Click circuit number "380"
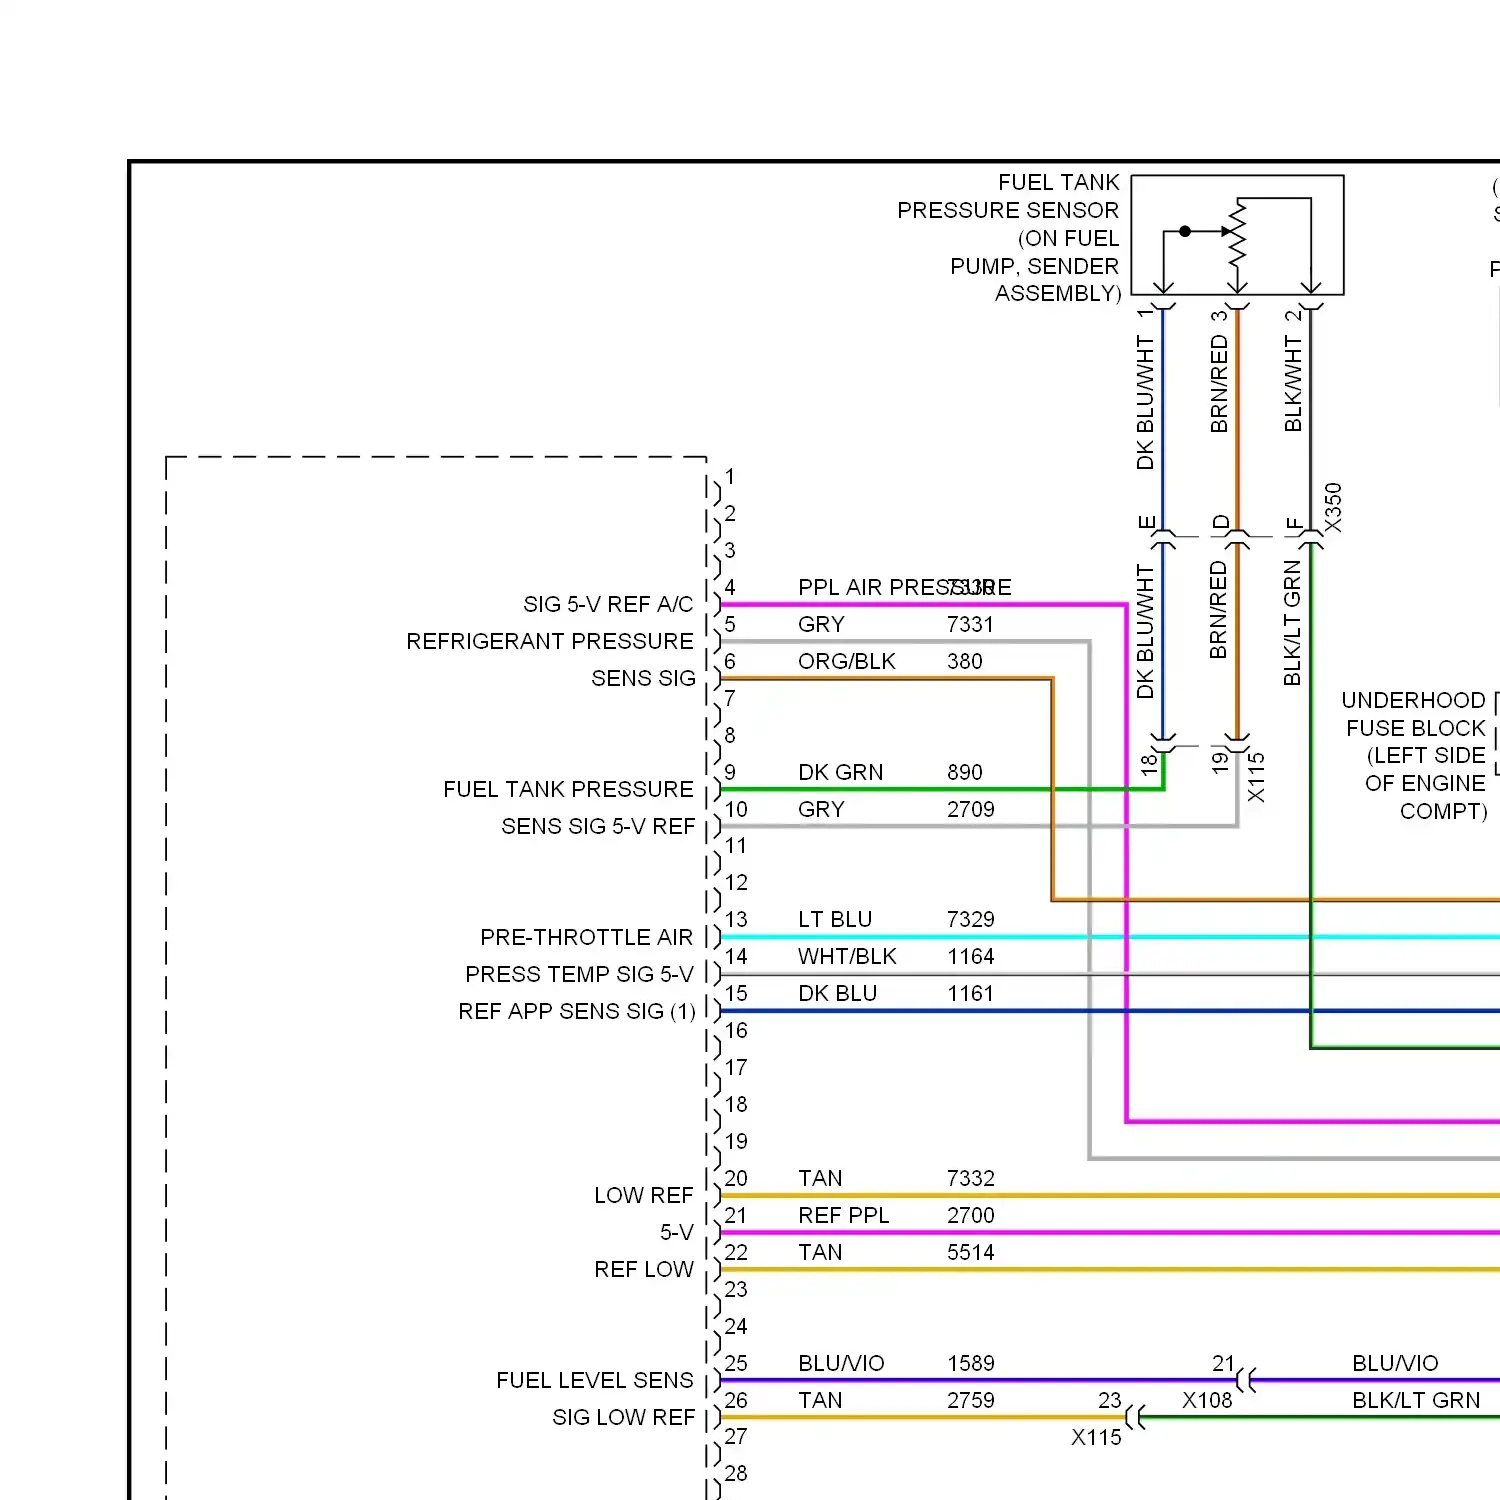This screenshot has height=1500, width=1500. tap(965, 661)
